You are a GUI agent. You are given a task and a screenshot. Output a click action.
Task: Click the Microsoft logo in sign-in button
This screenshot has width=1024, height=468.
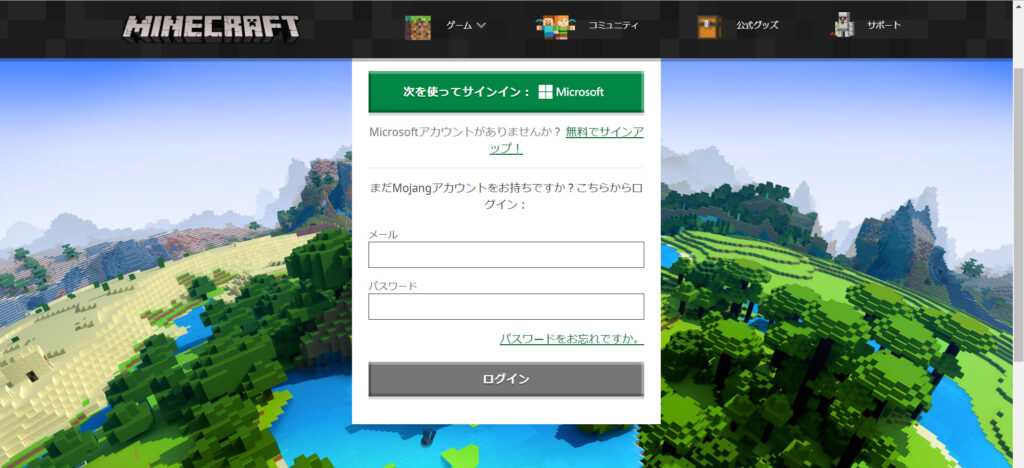point(571,92)
